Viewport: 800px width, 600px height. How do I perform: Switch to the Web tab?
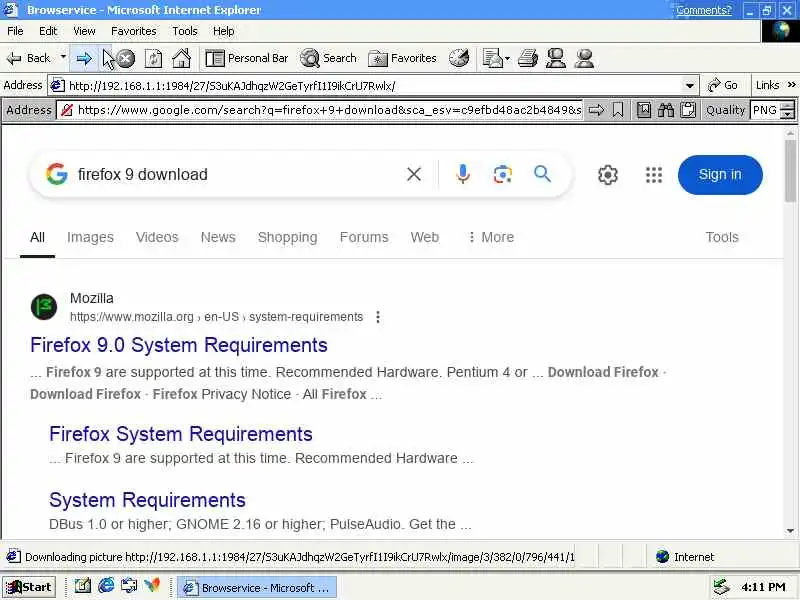[424, 237]
